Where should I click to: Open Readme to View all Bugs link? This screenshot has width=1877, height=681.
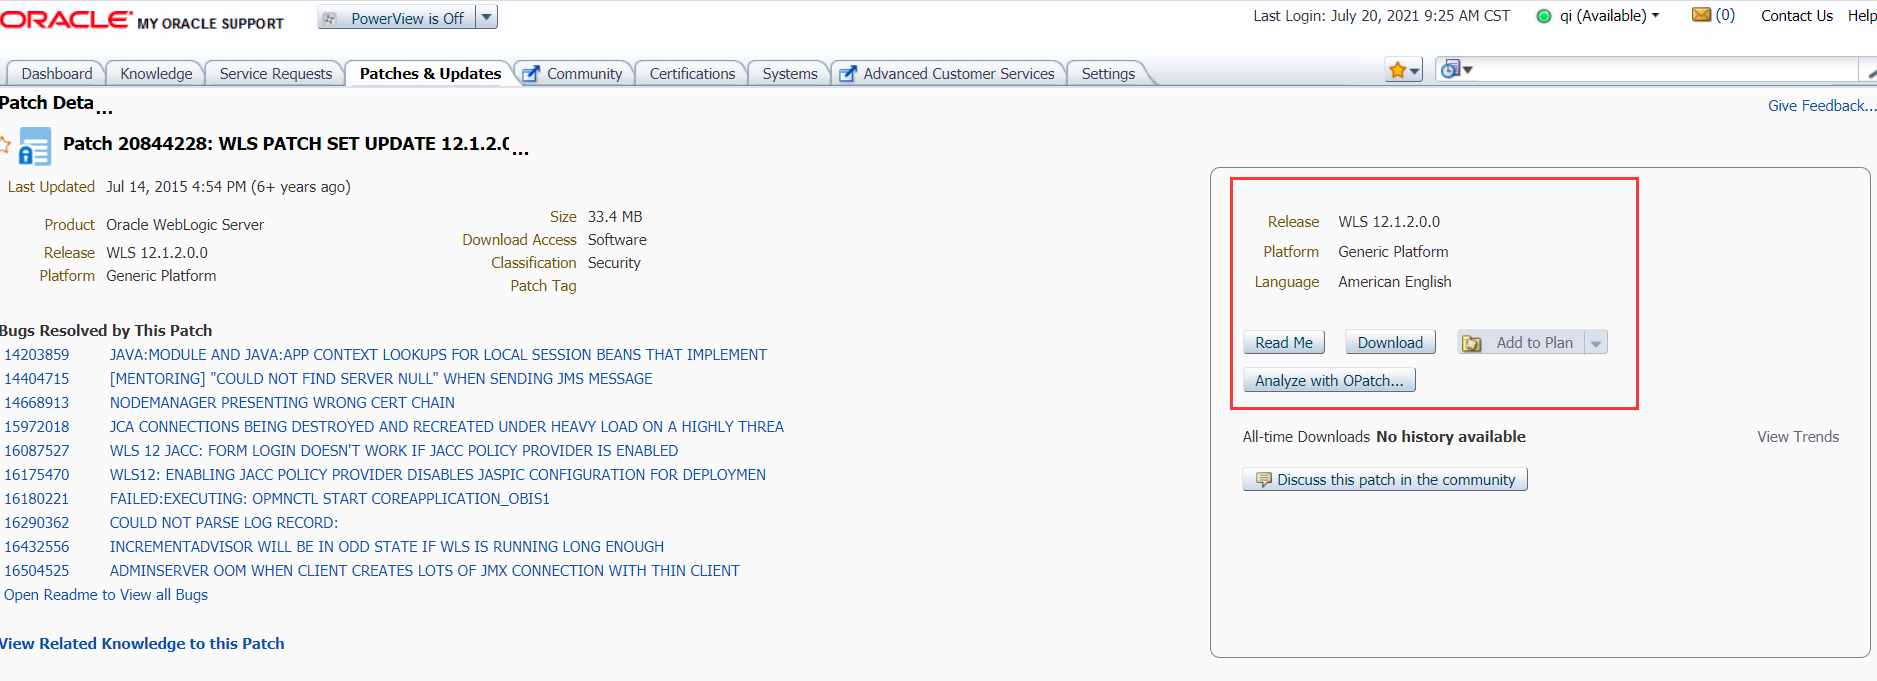[106, 595]
